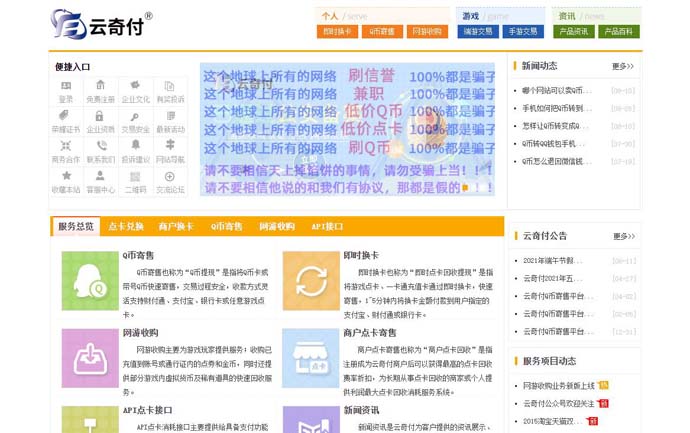Click the green Q币寄售 service image
Image resolution: width=690 pixels, height=433 pixels.
90,280
